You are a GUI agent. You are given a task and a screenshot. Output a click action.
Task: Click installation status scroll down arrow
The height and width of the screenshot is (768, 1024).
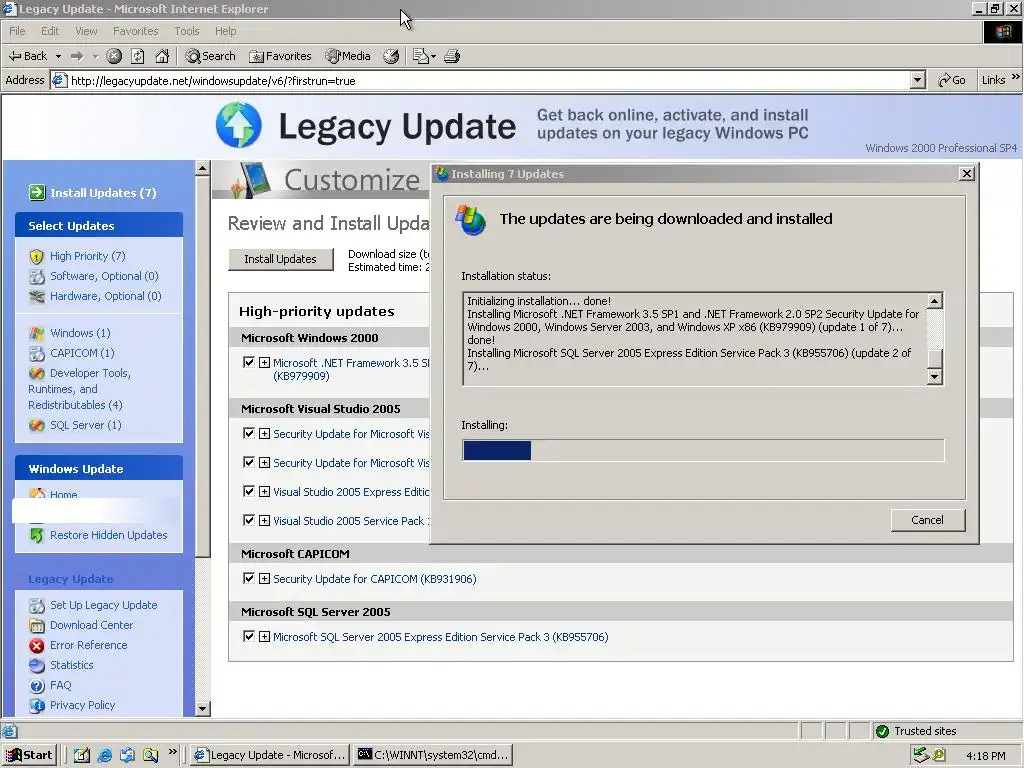(x=935, y=377)
